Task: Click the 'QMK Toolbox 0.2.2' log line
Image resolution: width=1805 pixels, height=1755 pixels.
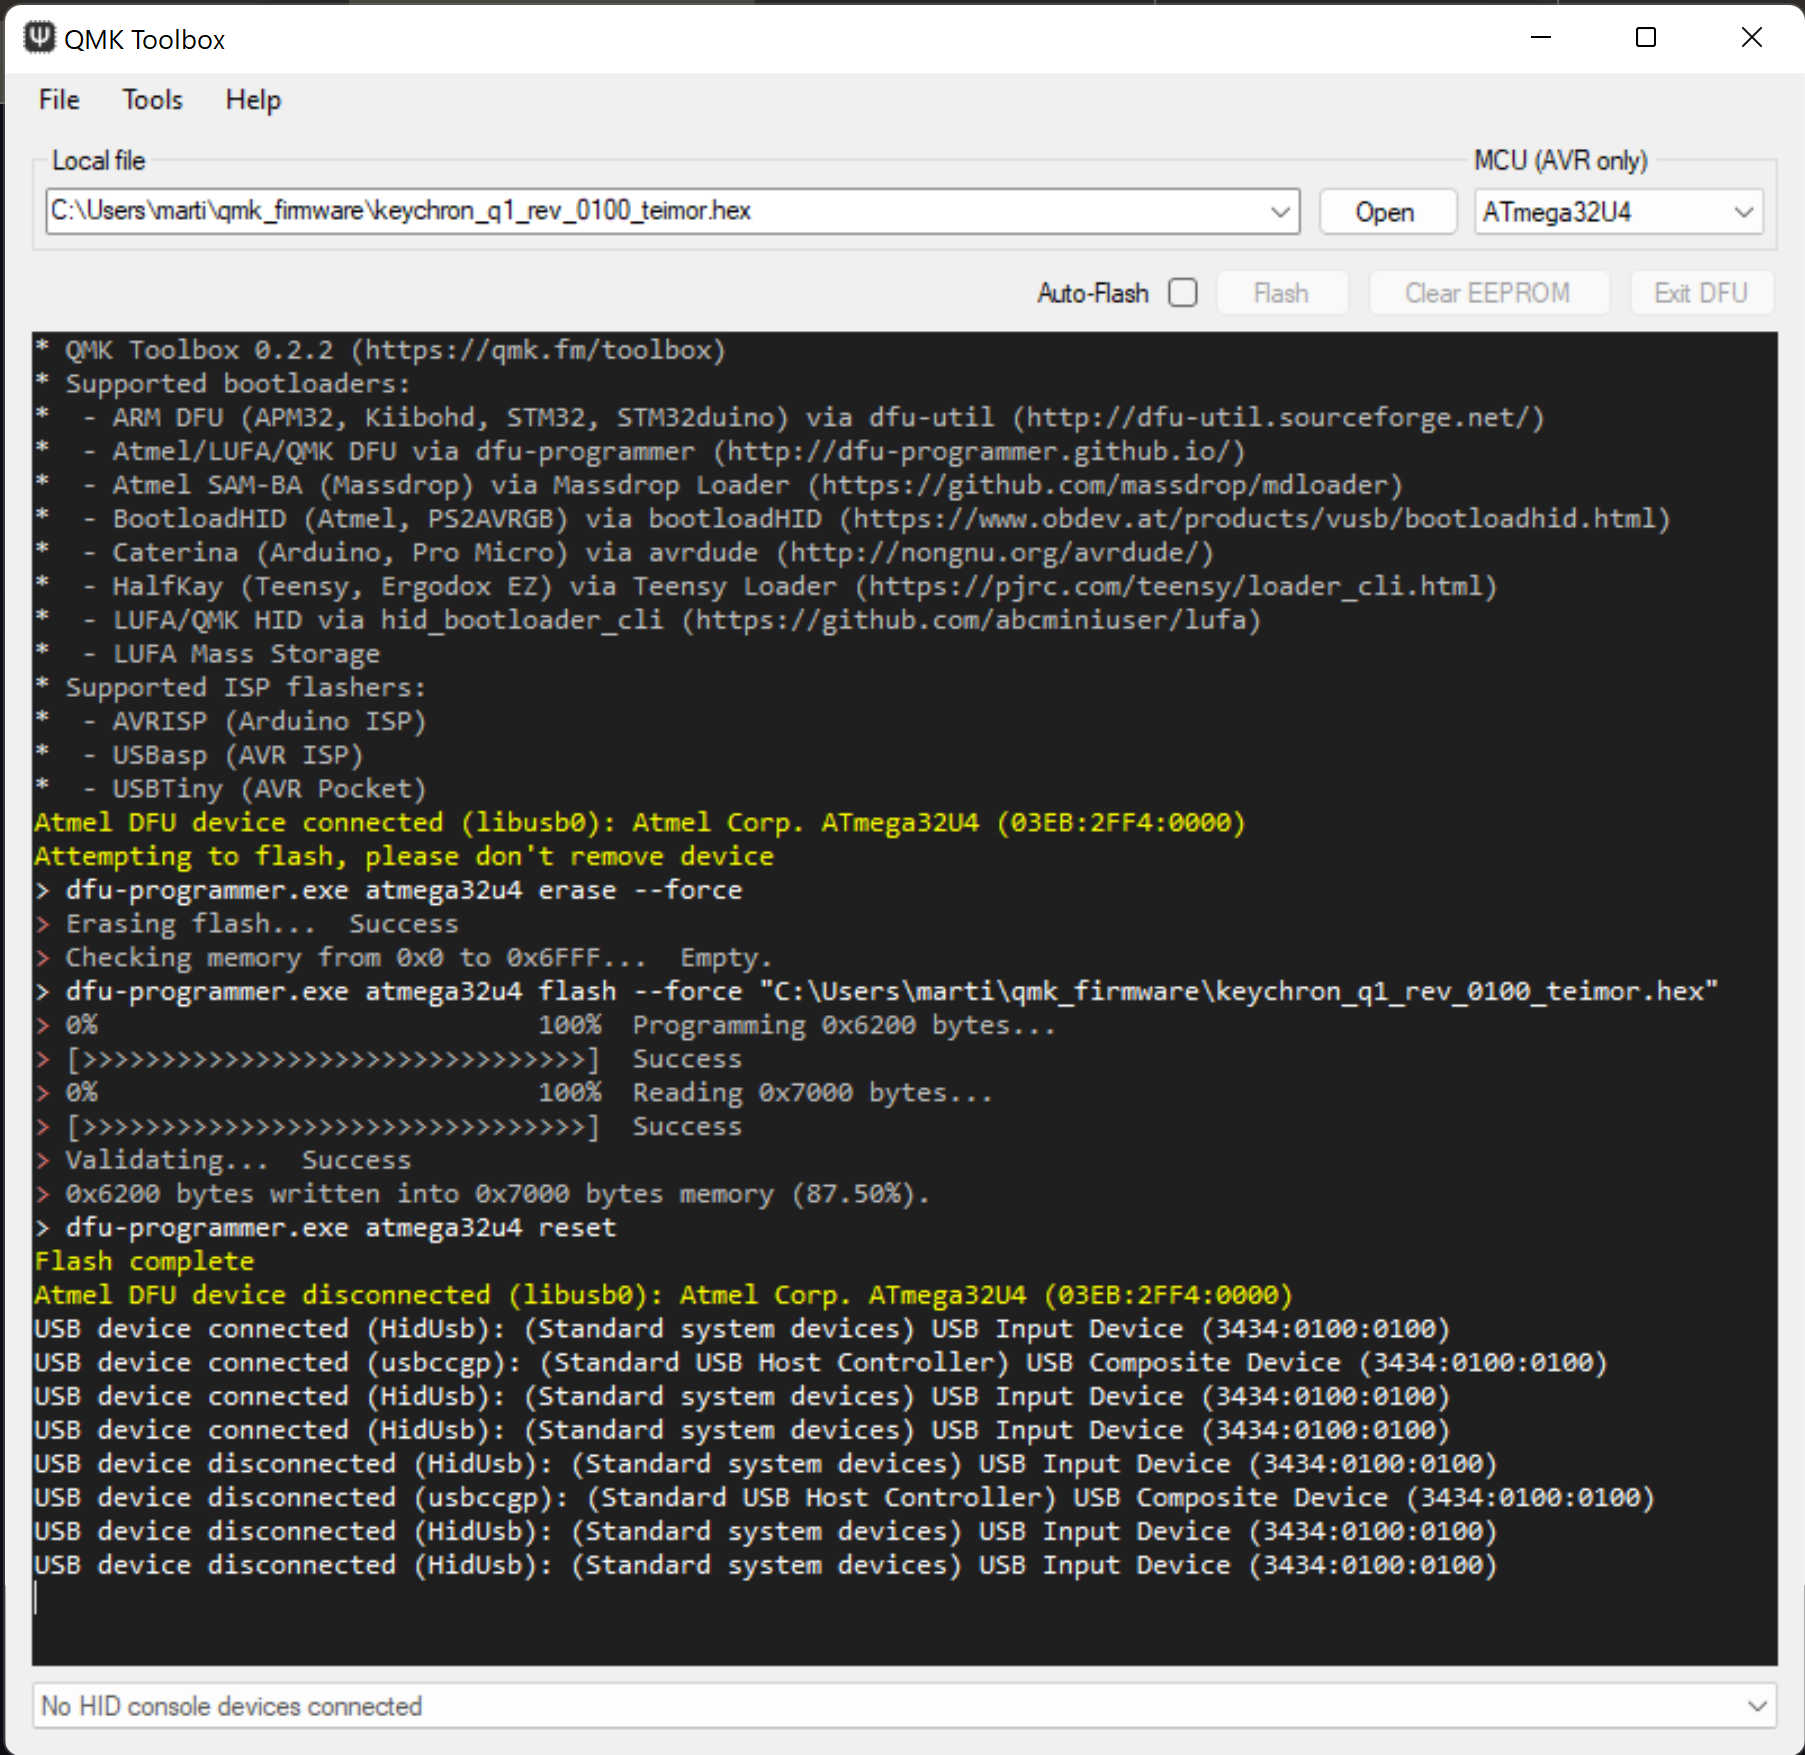Action: pyautogui.click(x=380, y=350)
